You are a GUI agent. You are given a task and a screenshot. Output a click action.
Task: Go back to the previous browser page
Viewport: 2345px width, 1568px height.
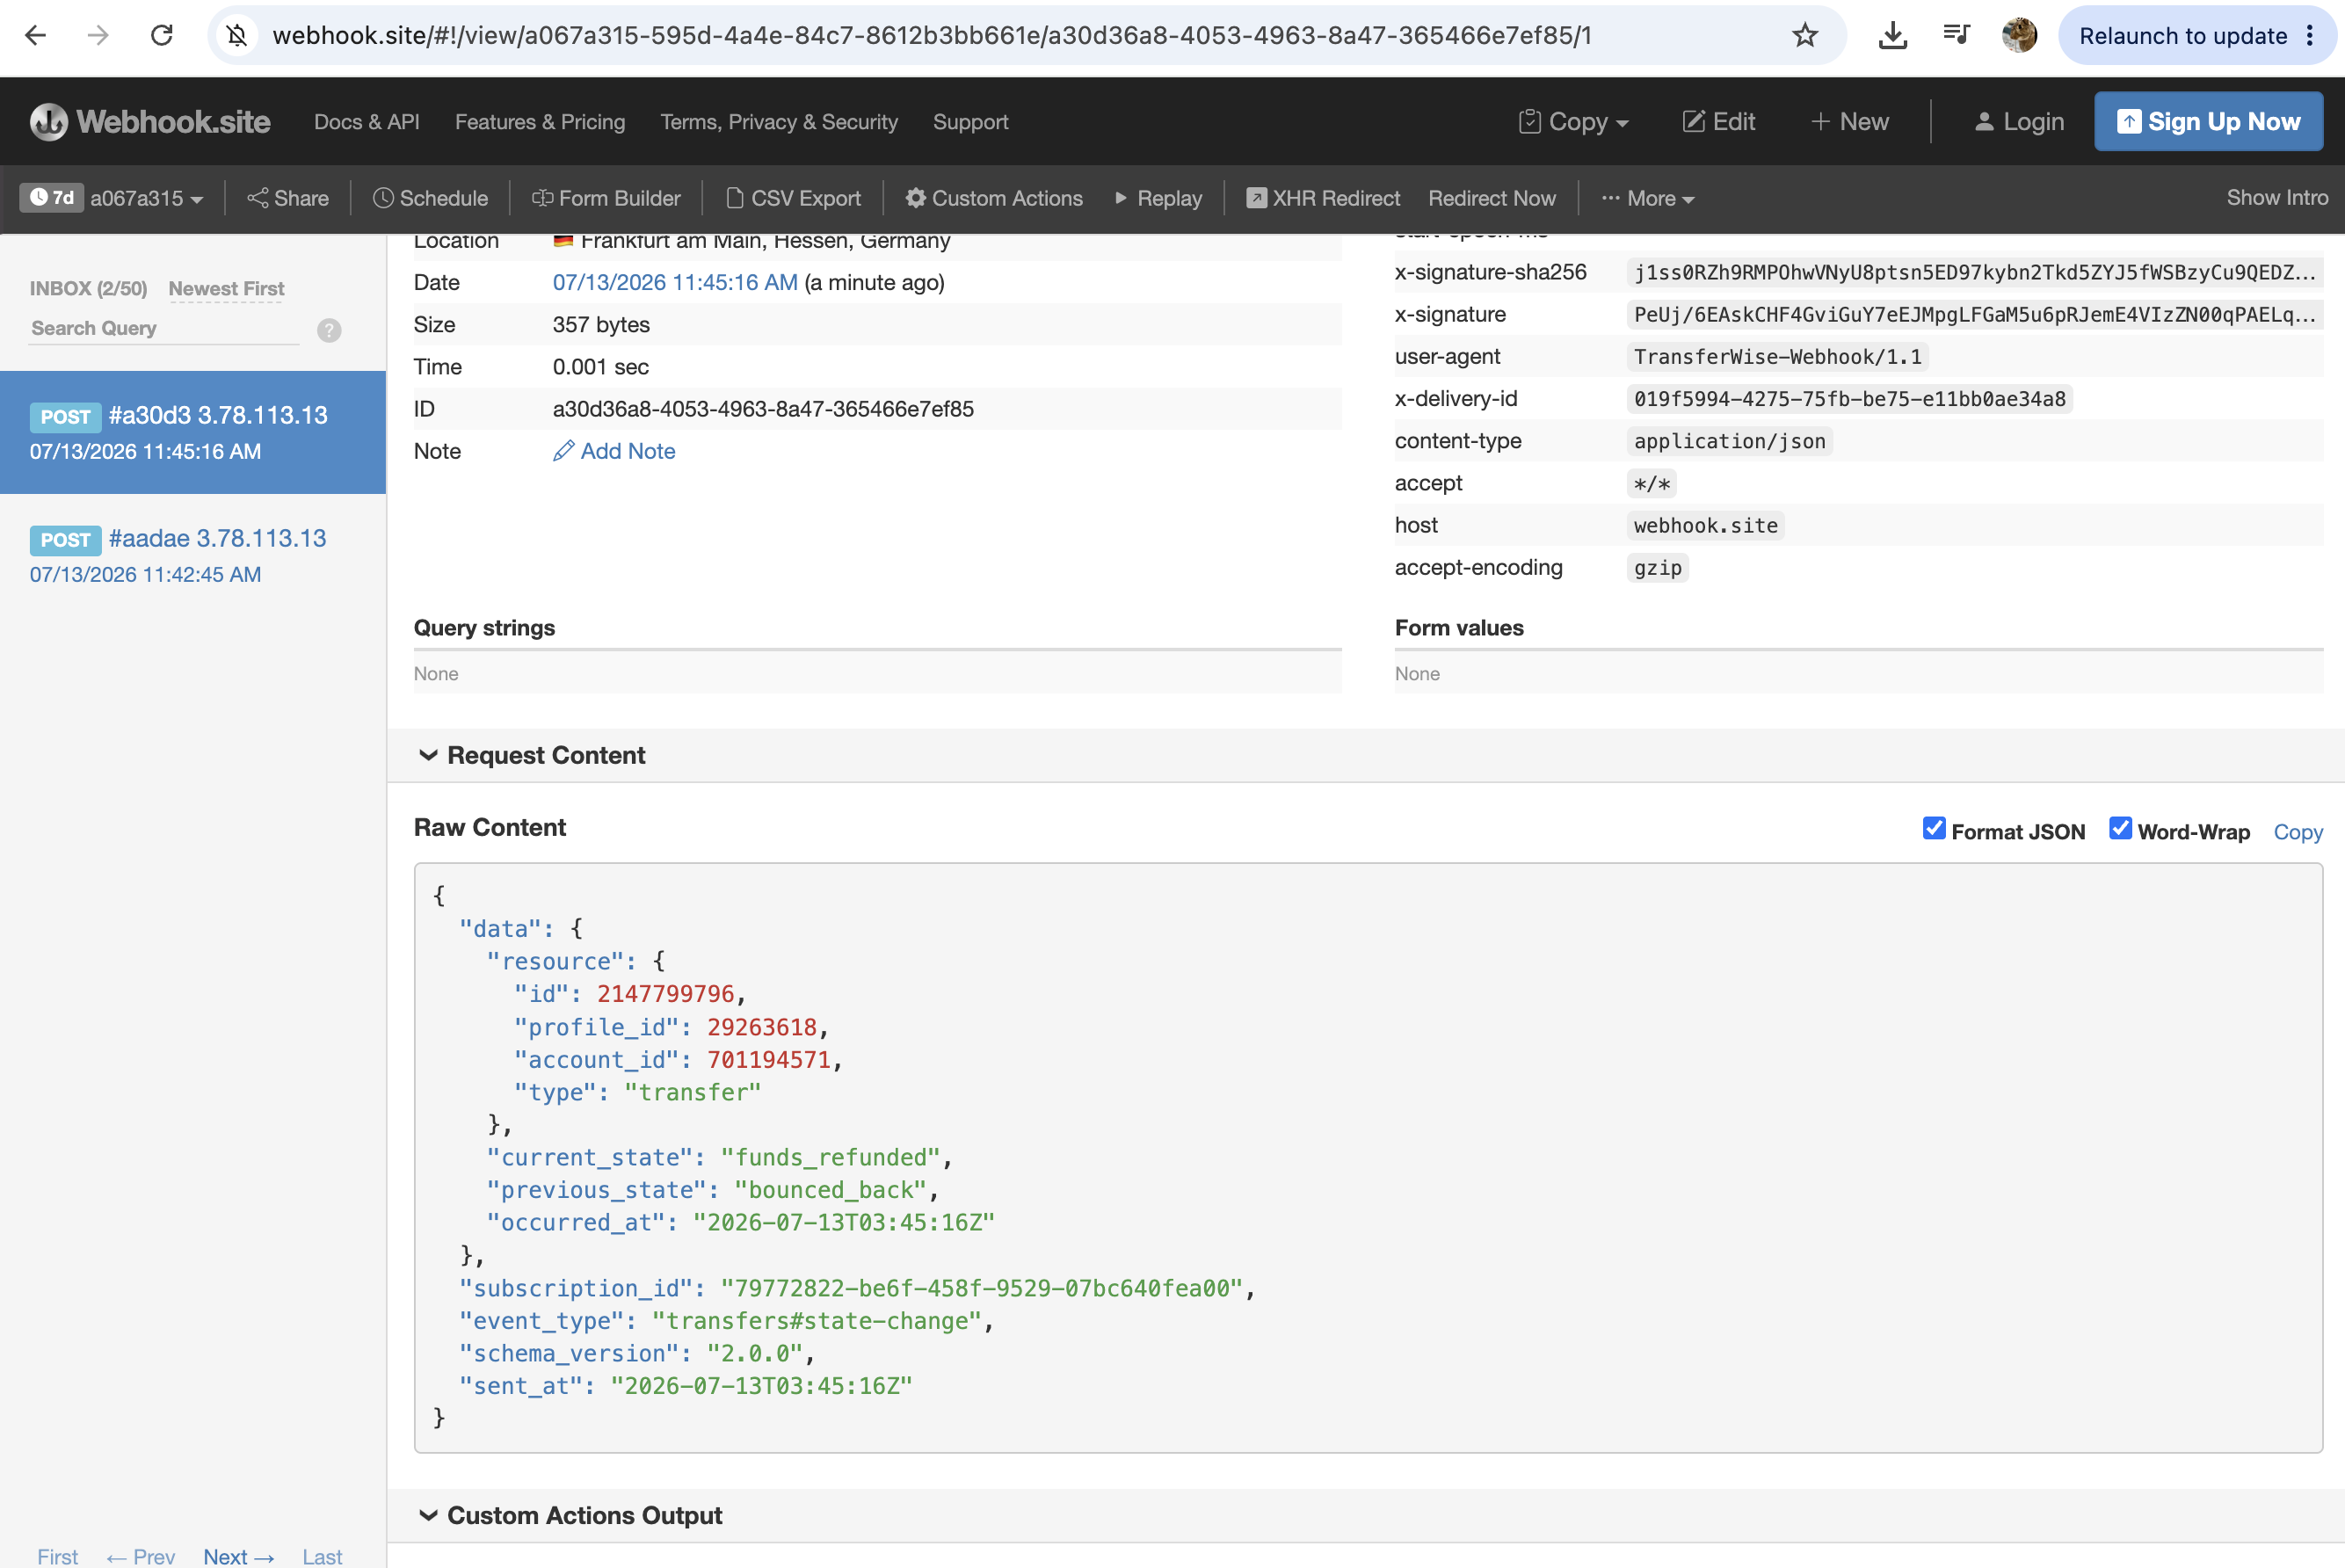(35, 36)
